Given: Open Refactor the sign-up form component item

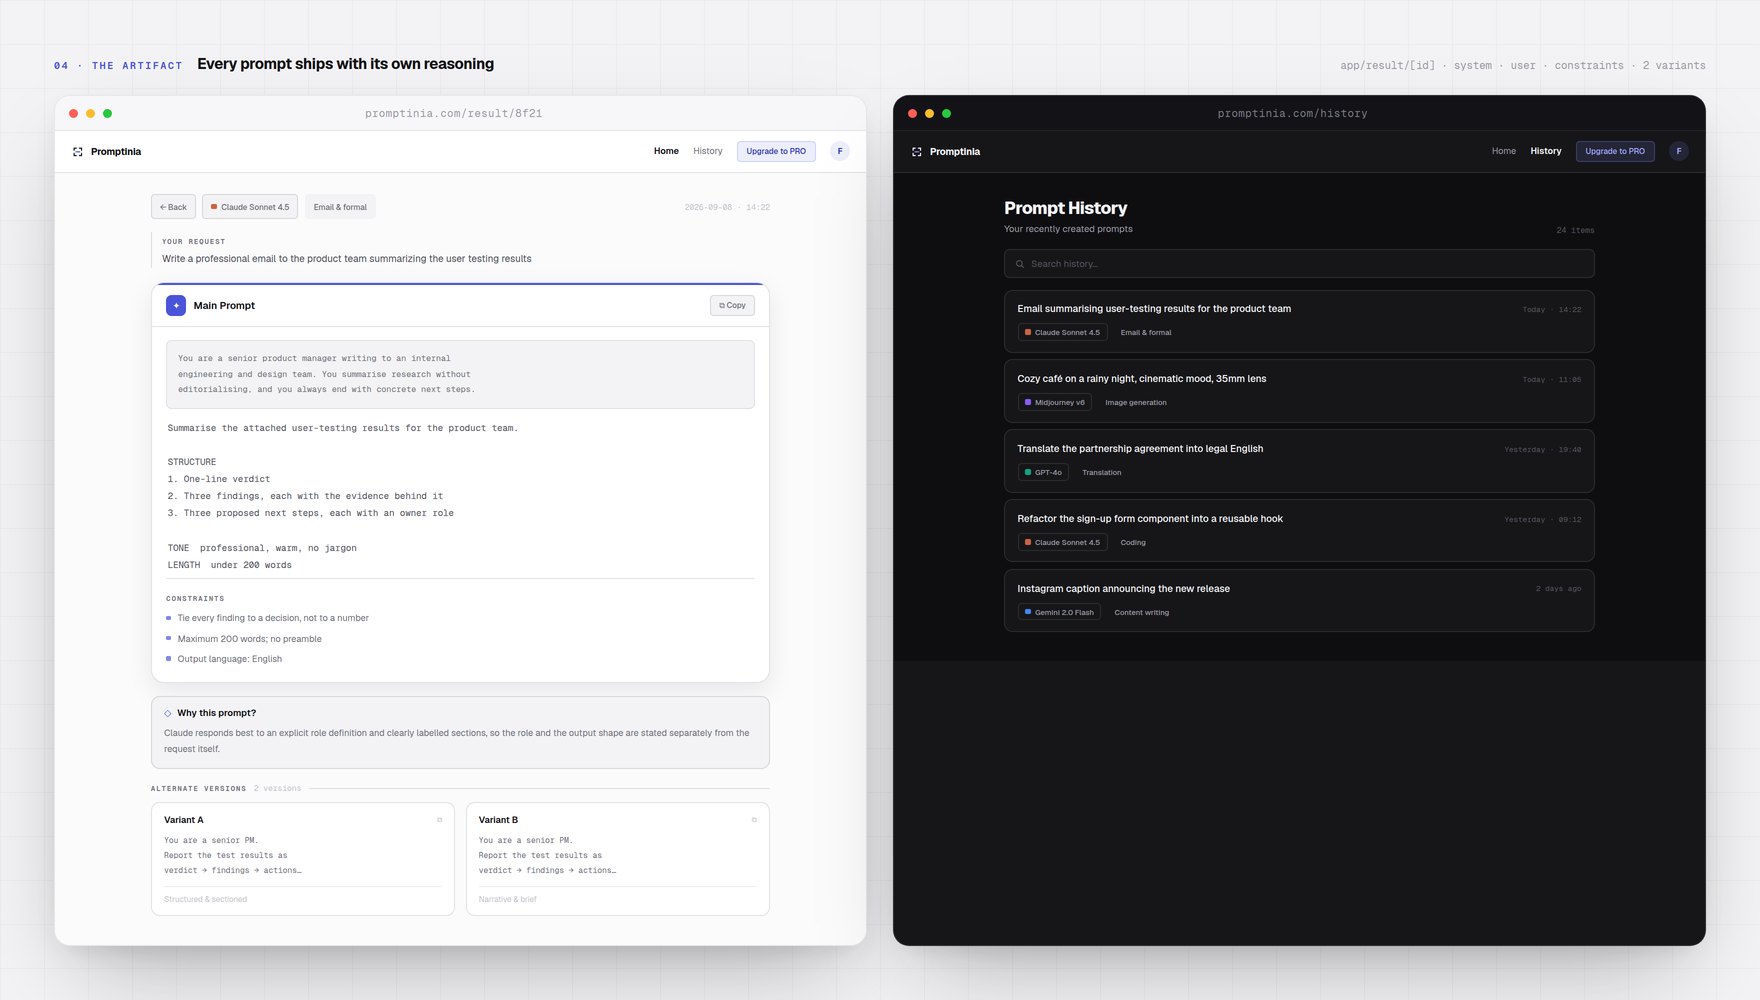Looking at the screenshot, I should point(1299,531).
